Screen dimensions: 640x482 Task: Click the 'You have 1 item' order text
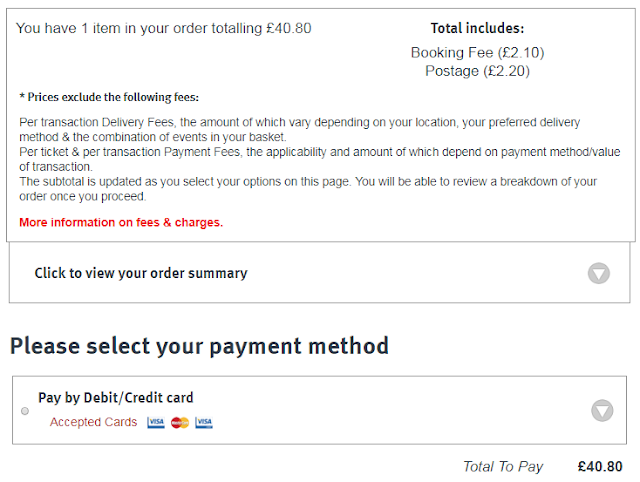point(163,28)
